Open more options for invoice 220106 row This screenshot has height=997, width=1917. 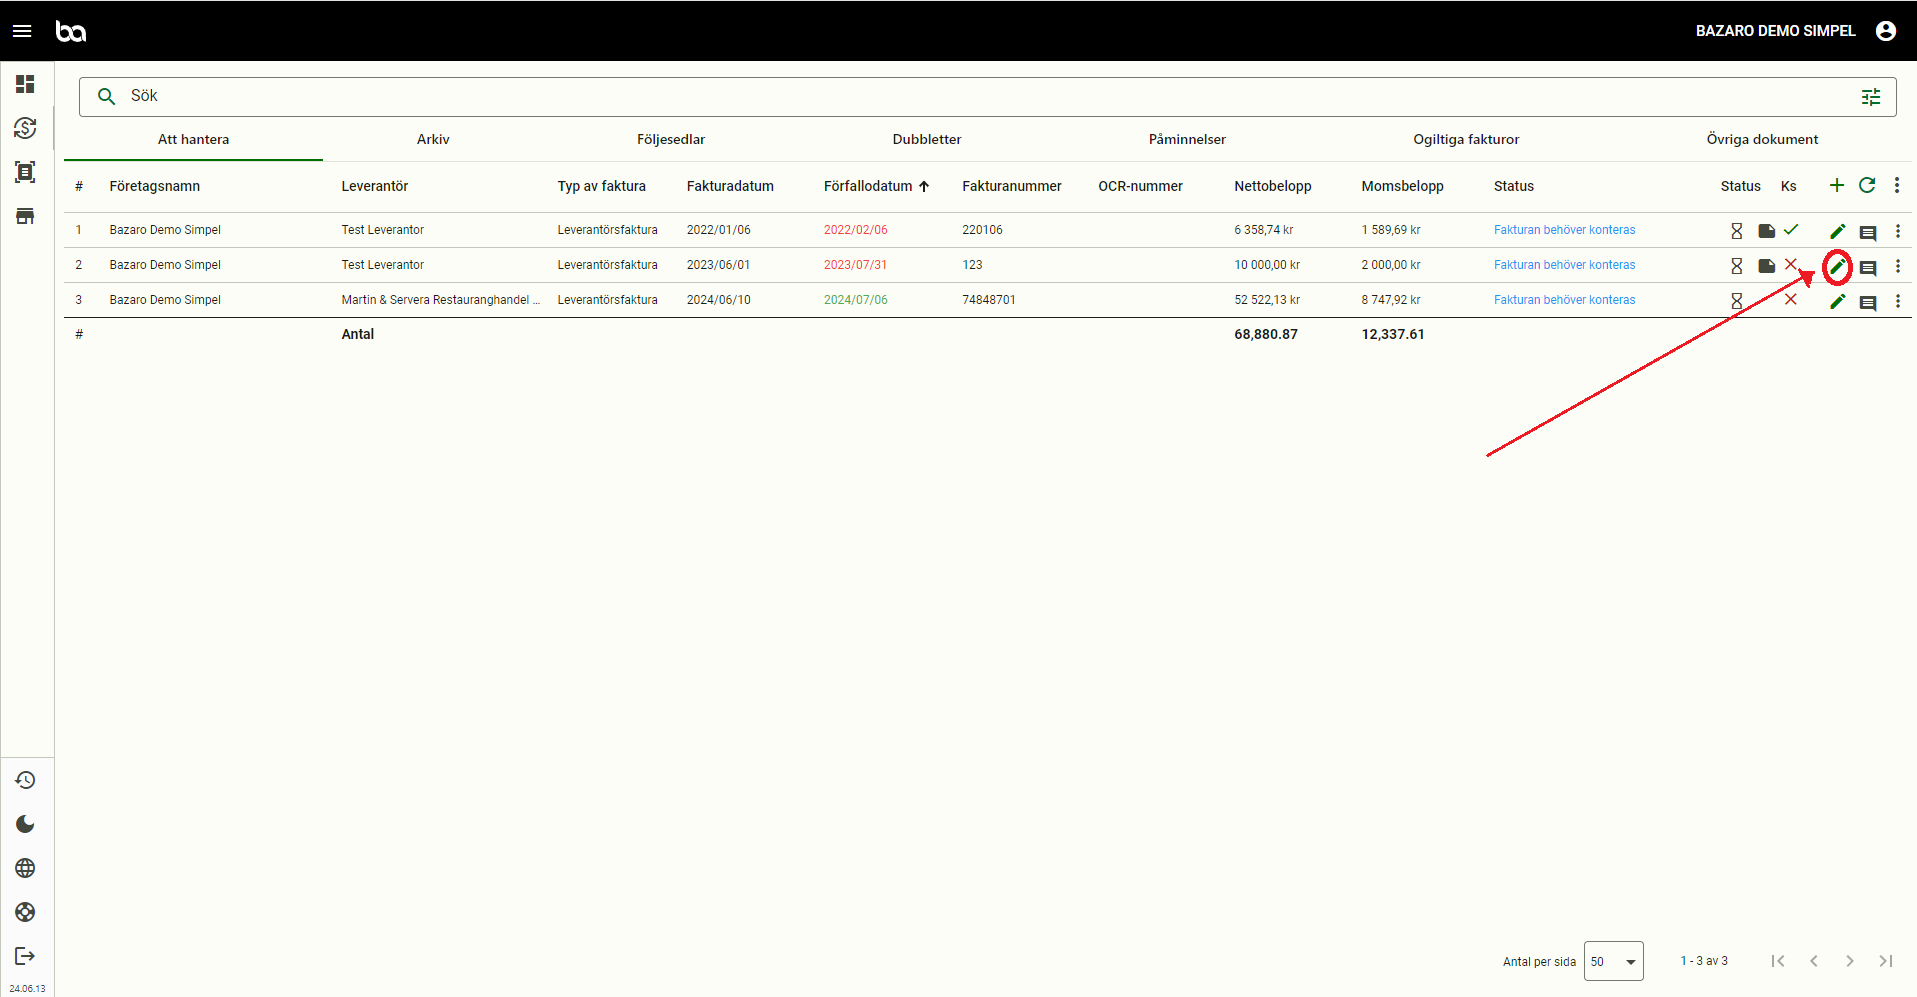(x=1898, y=231)
